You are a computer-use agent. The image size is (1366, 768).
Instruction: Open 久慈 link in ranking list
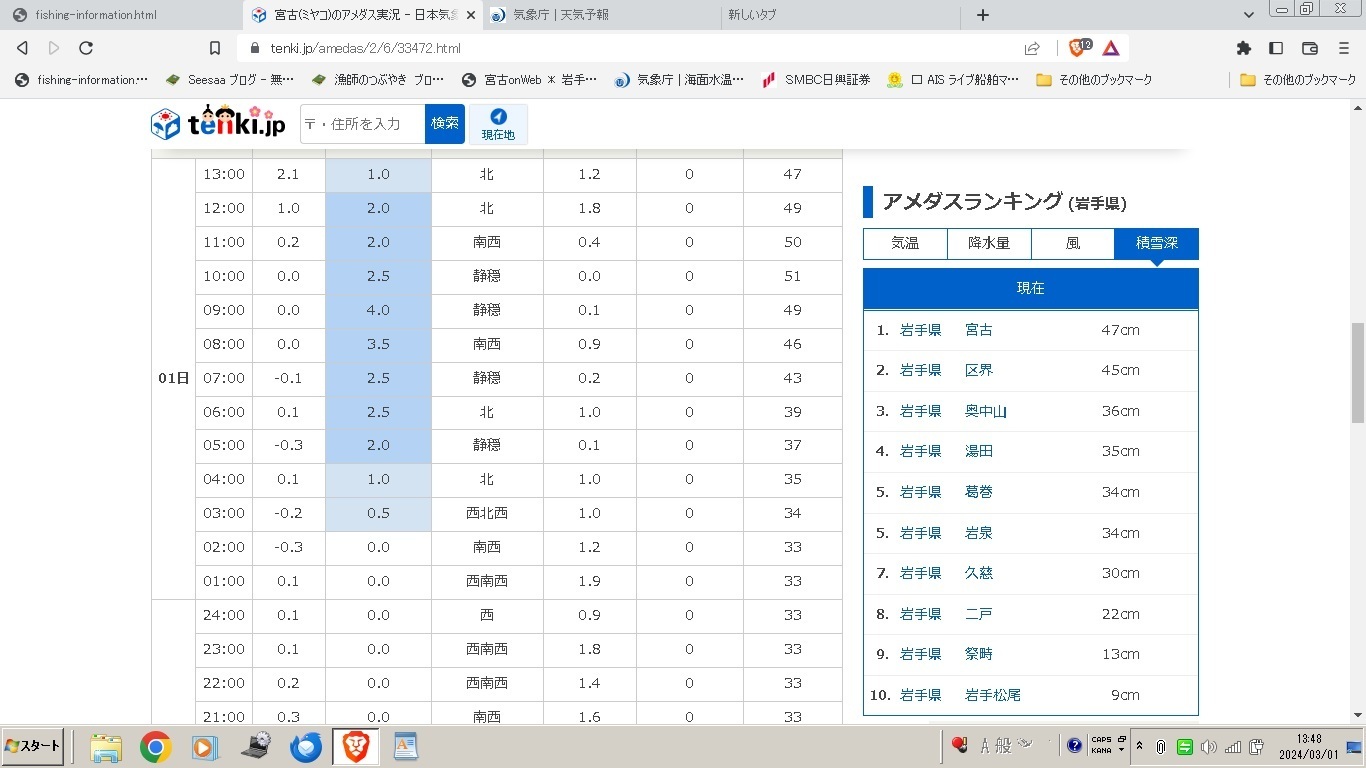pos(979,573)
